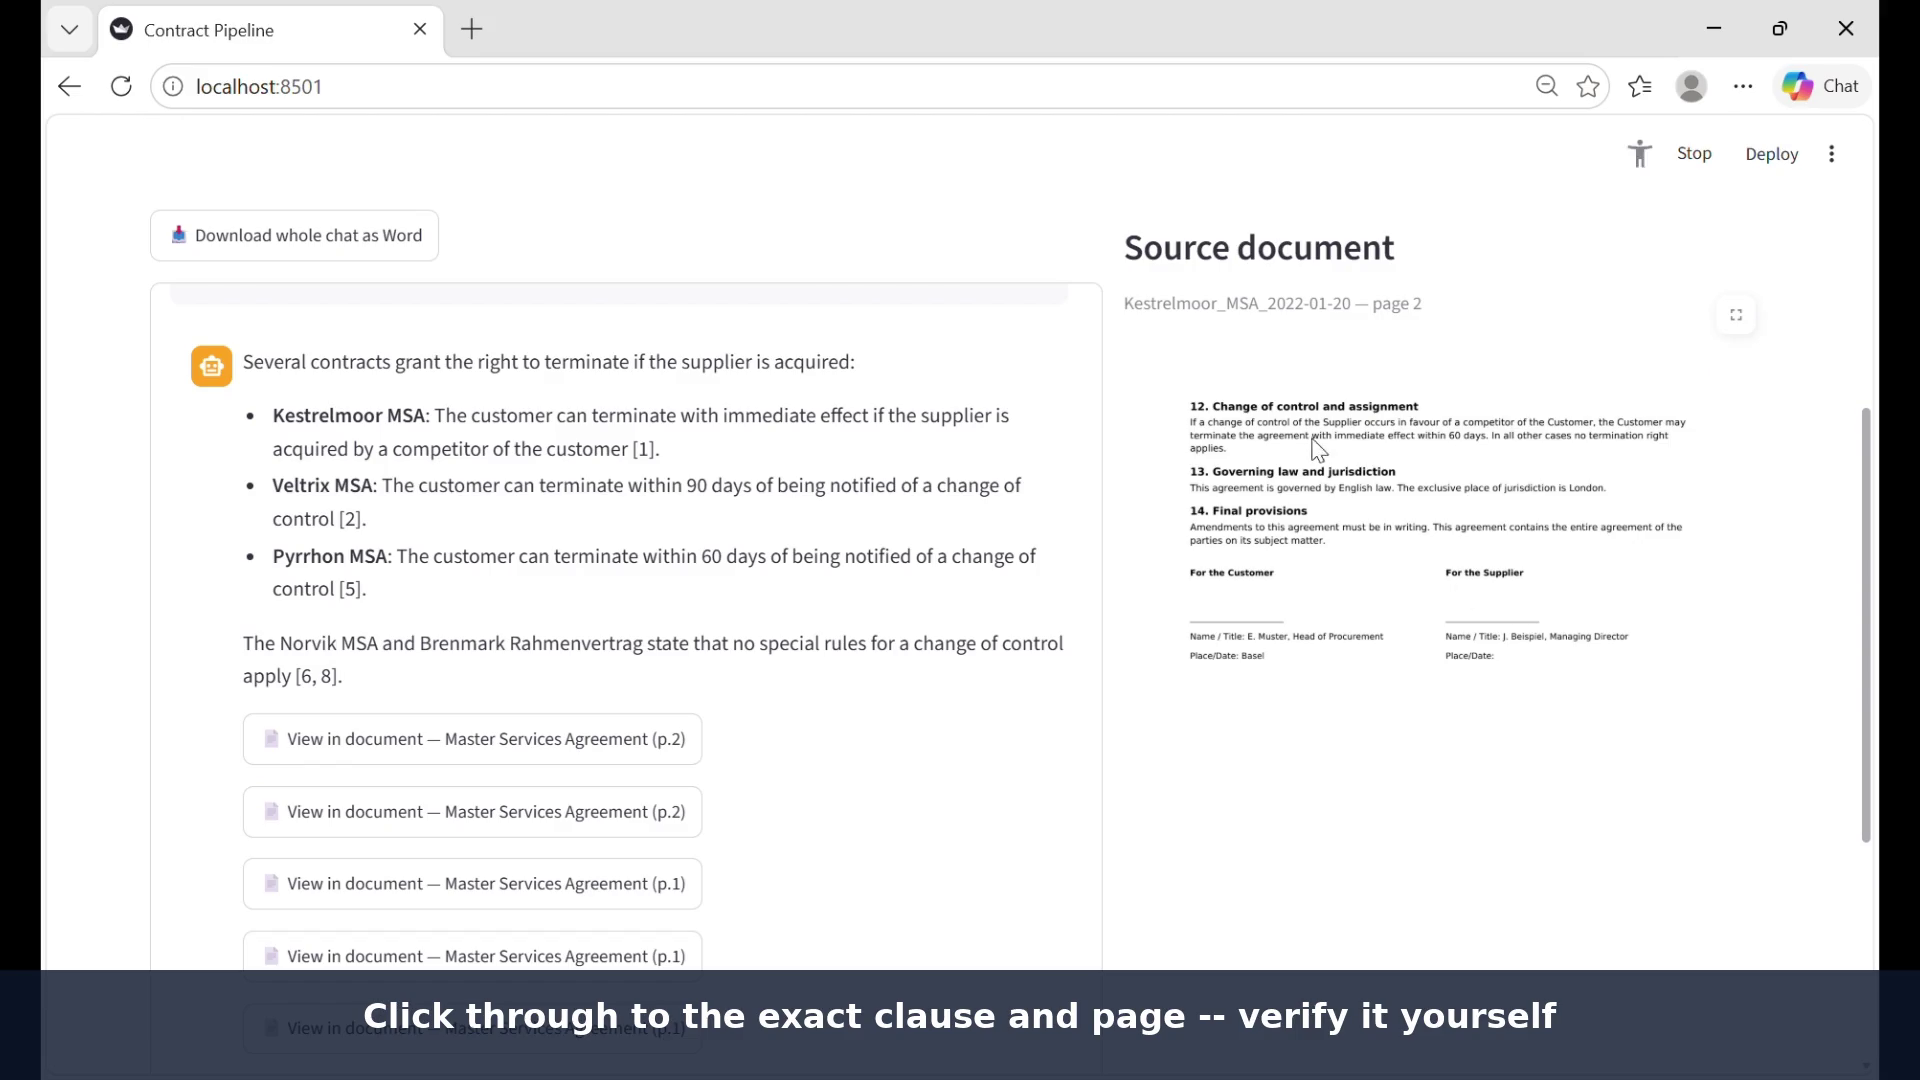Close the Contract Pipeline tab

(x=420, y=29)
